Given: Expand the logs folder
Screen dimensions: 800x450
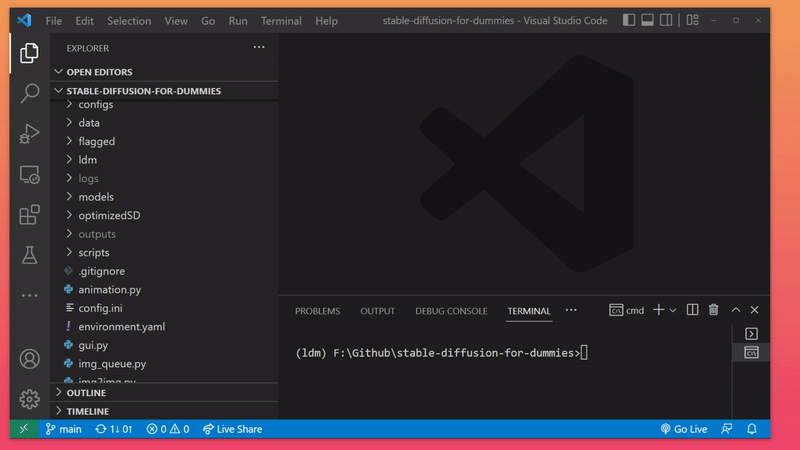Looking at the screenshot, I should tap(164, 178).
